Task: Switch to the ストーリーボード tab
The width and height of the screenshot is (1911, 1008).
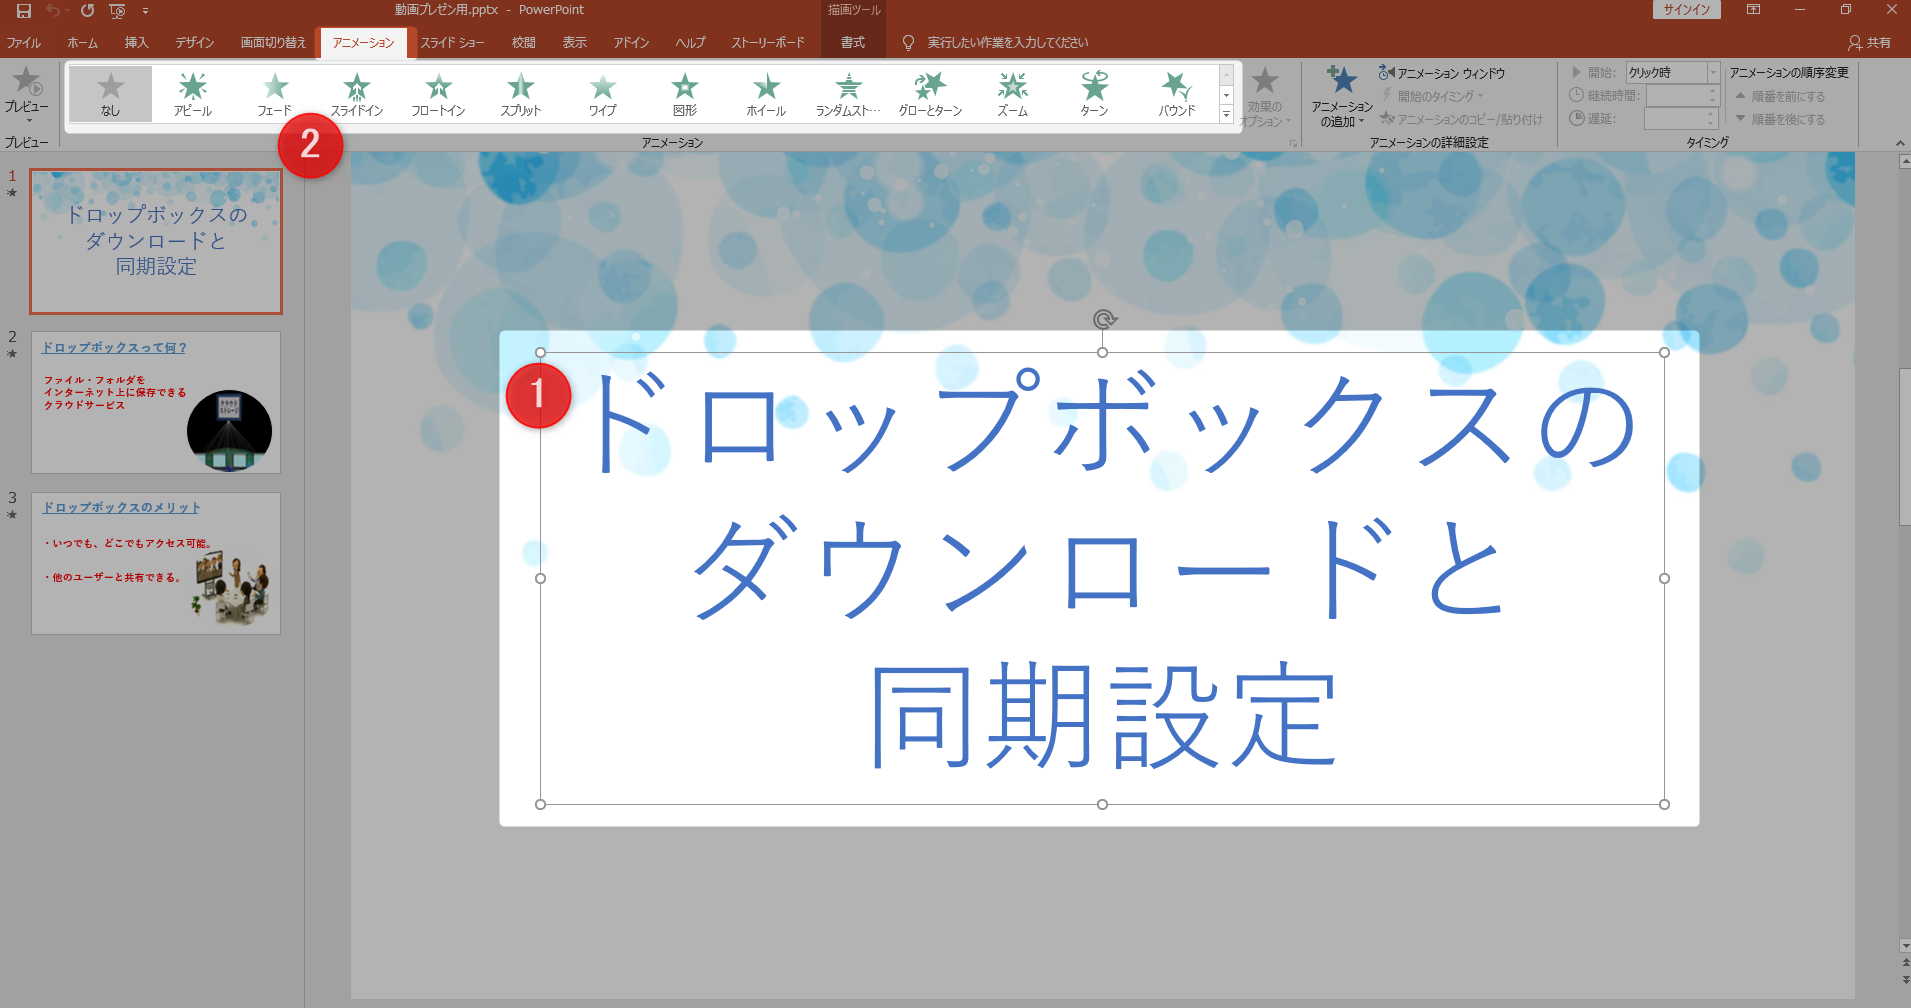Action: pos(767,42)
